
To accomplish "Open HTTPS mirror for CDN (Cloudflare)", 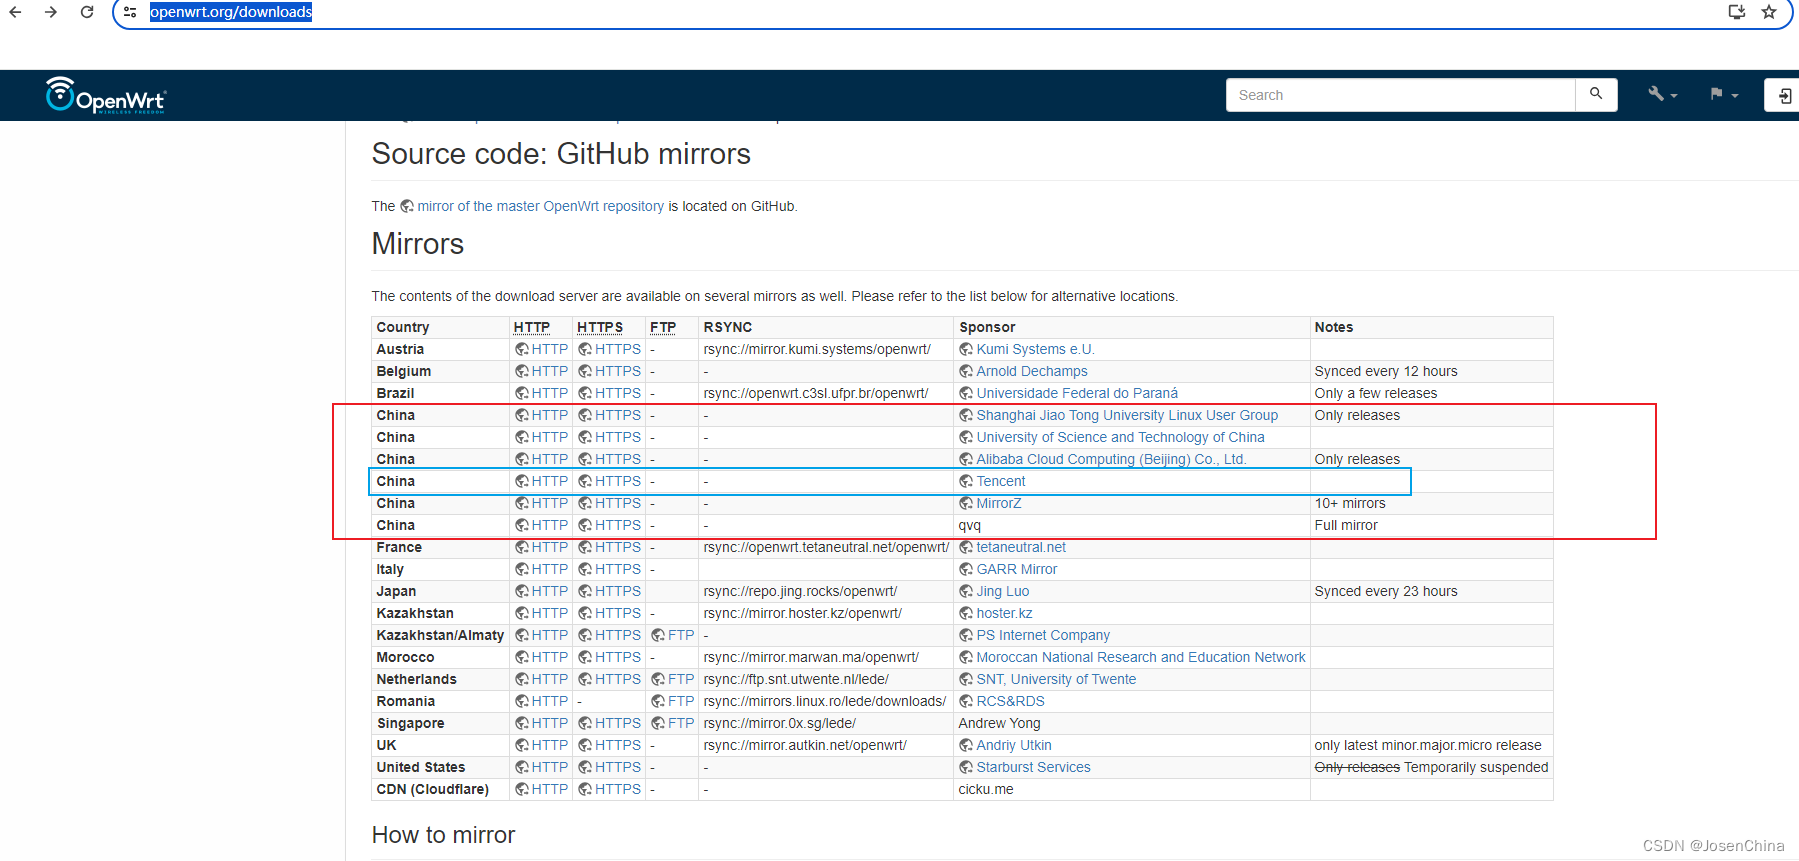I will click(617, 789).
